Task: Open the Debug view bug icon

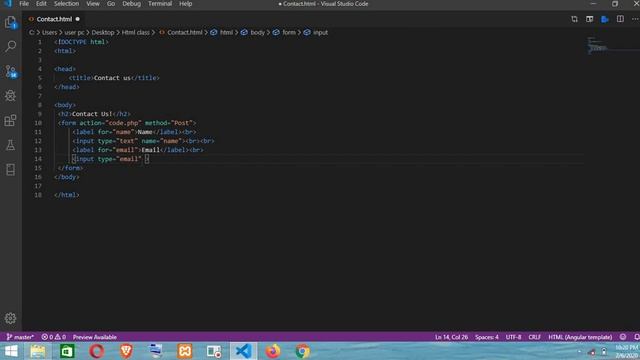Action: [x=11, y=96]
